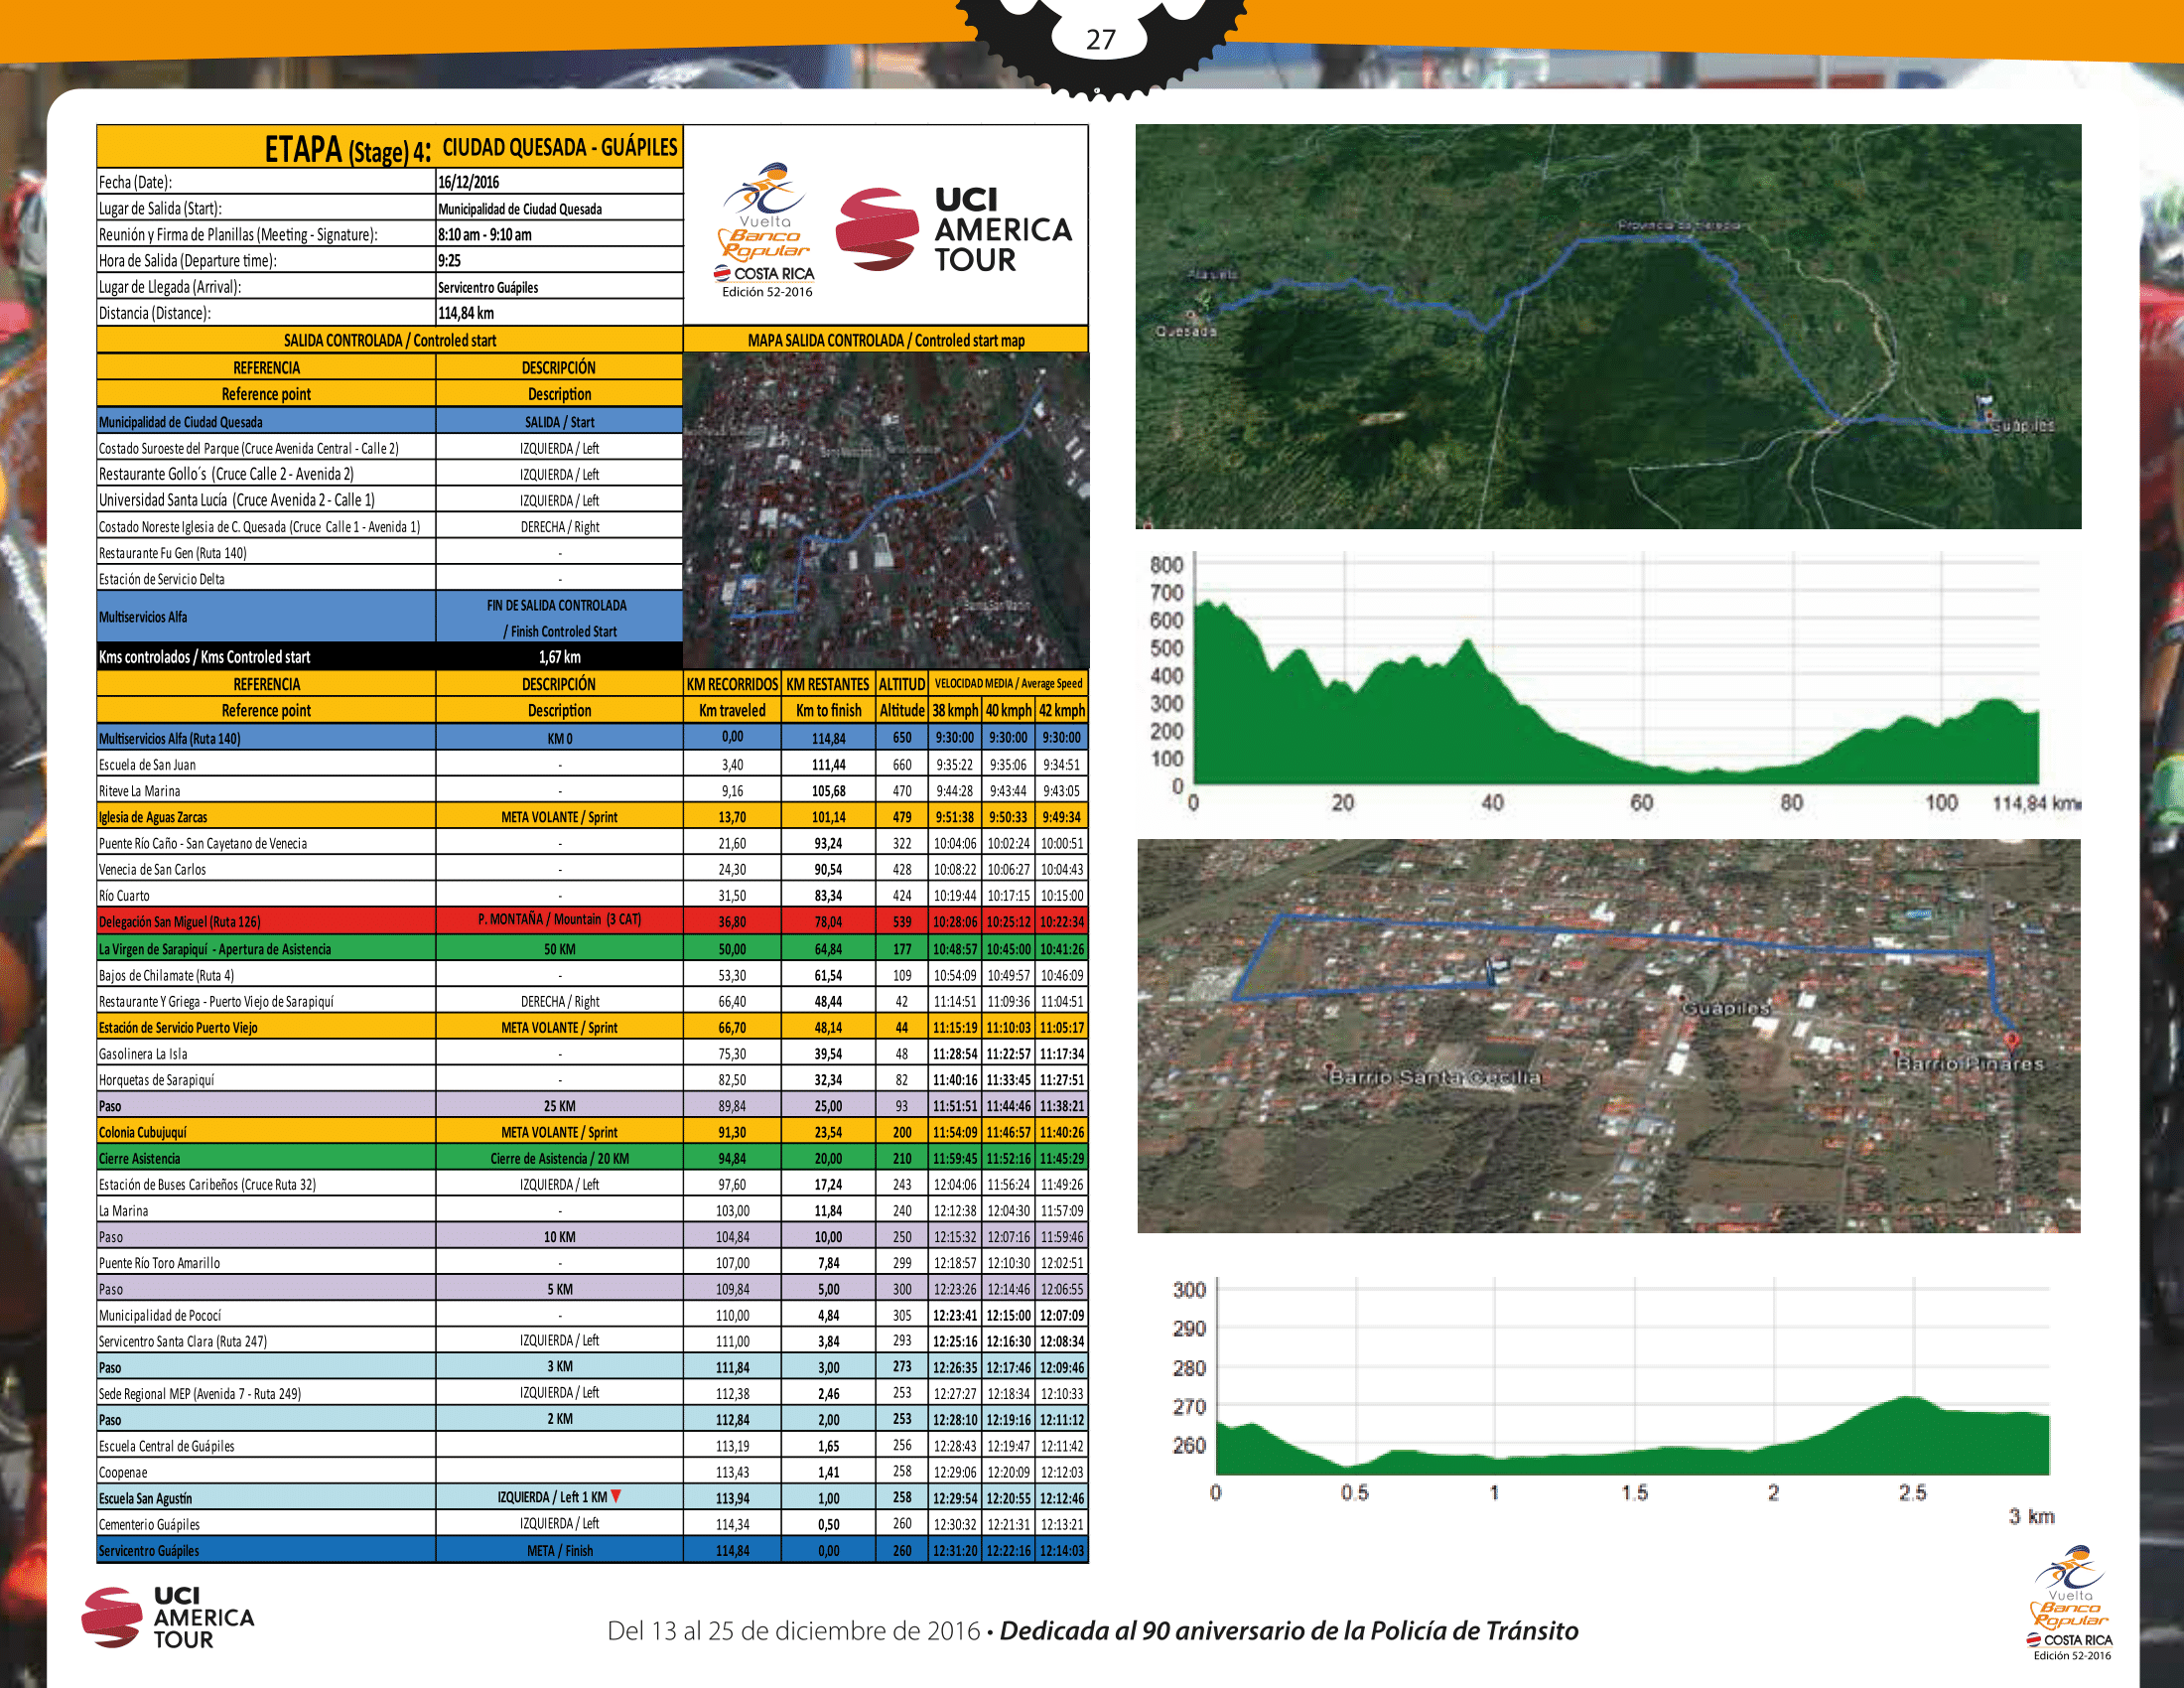Click the bottom-left UCI America Tour logo
2184x1688 pixels.
(x=168, y=1617)
